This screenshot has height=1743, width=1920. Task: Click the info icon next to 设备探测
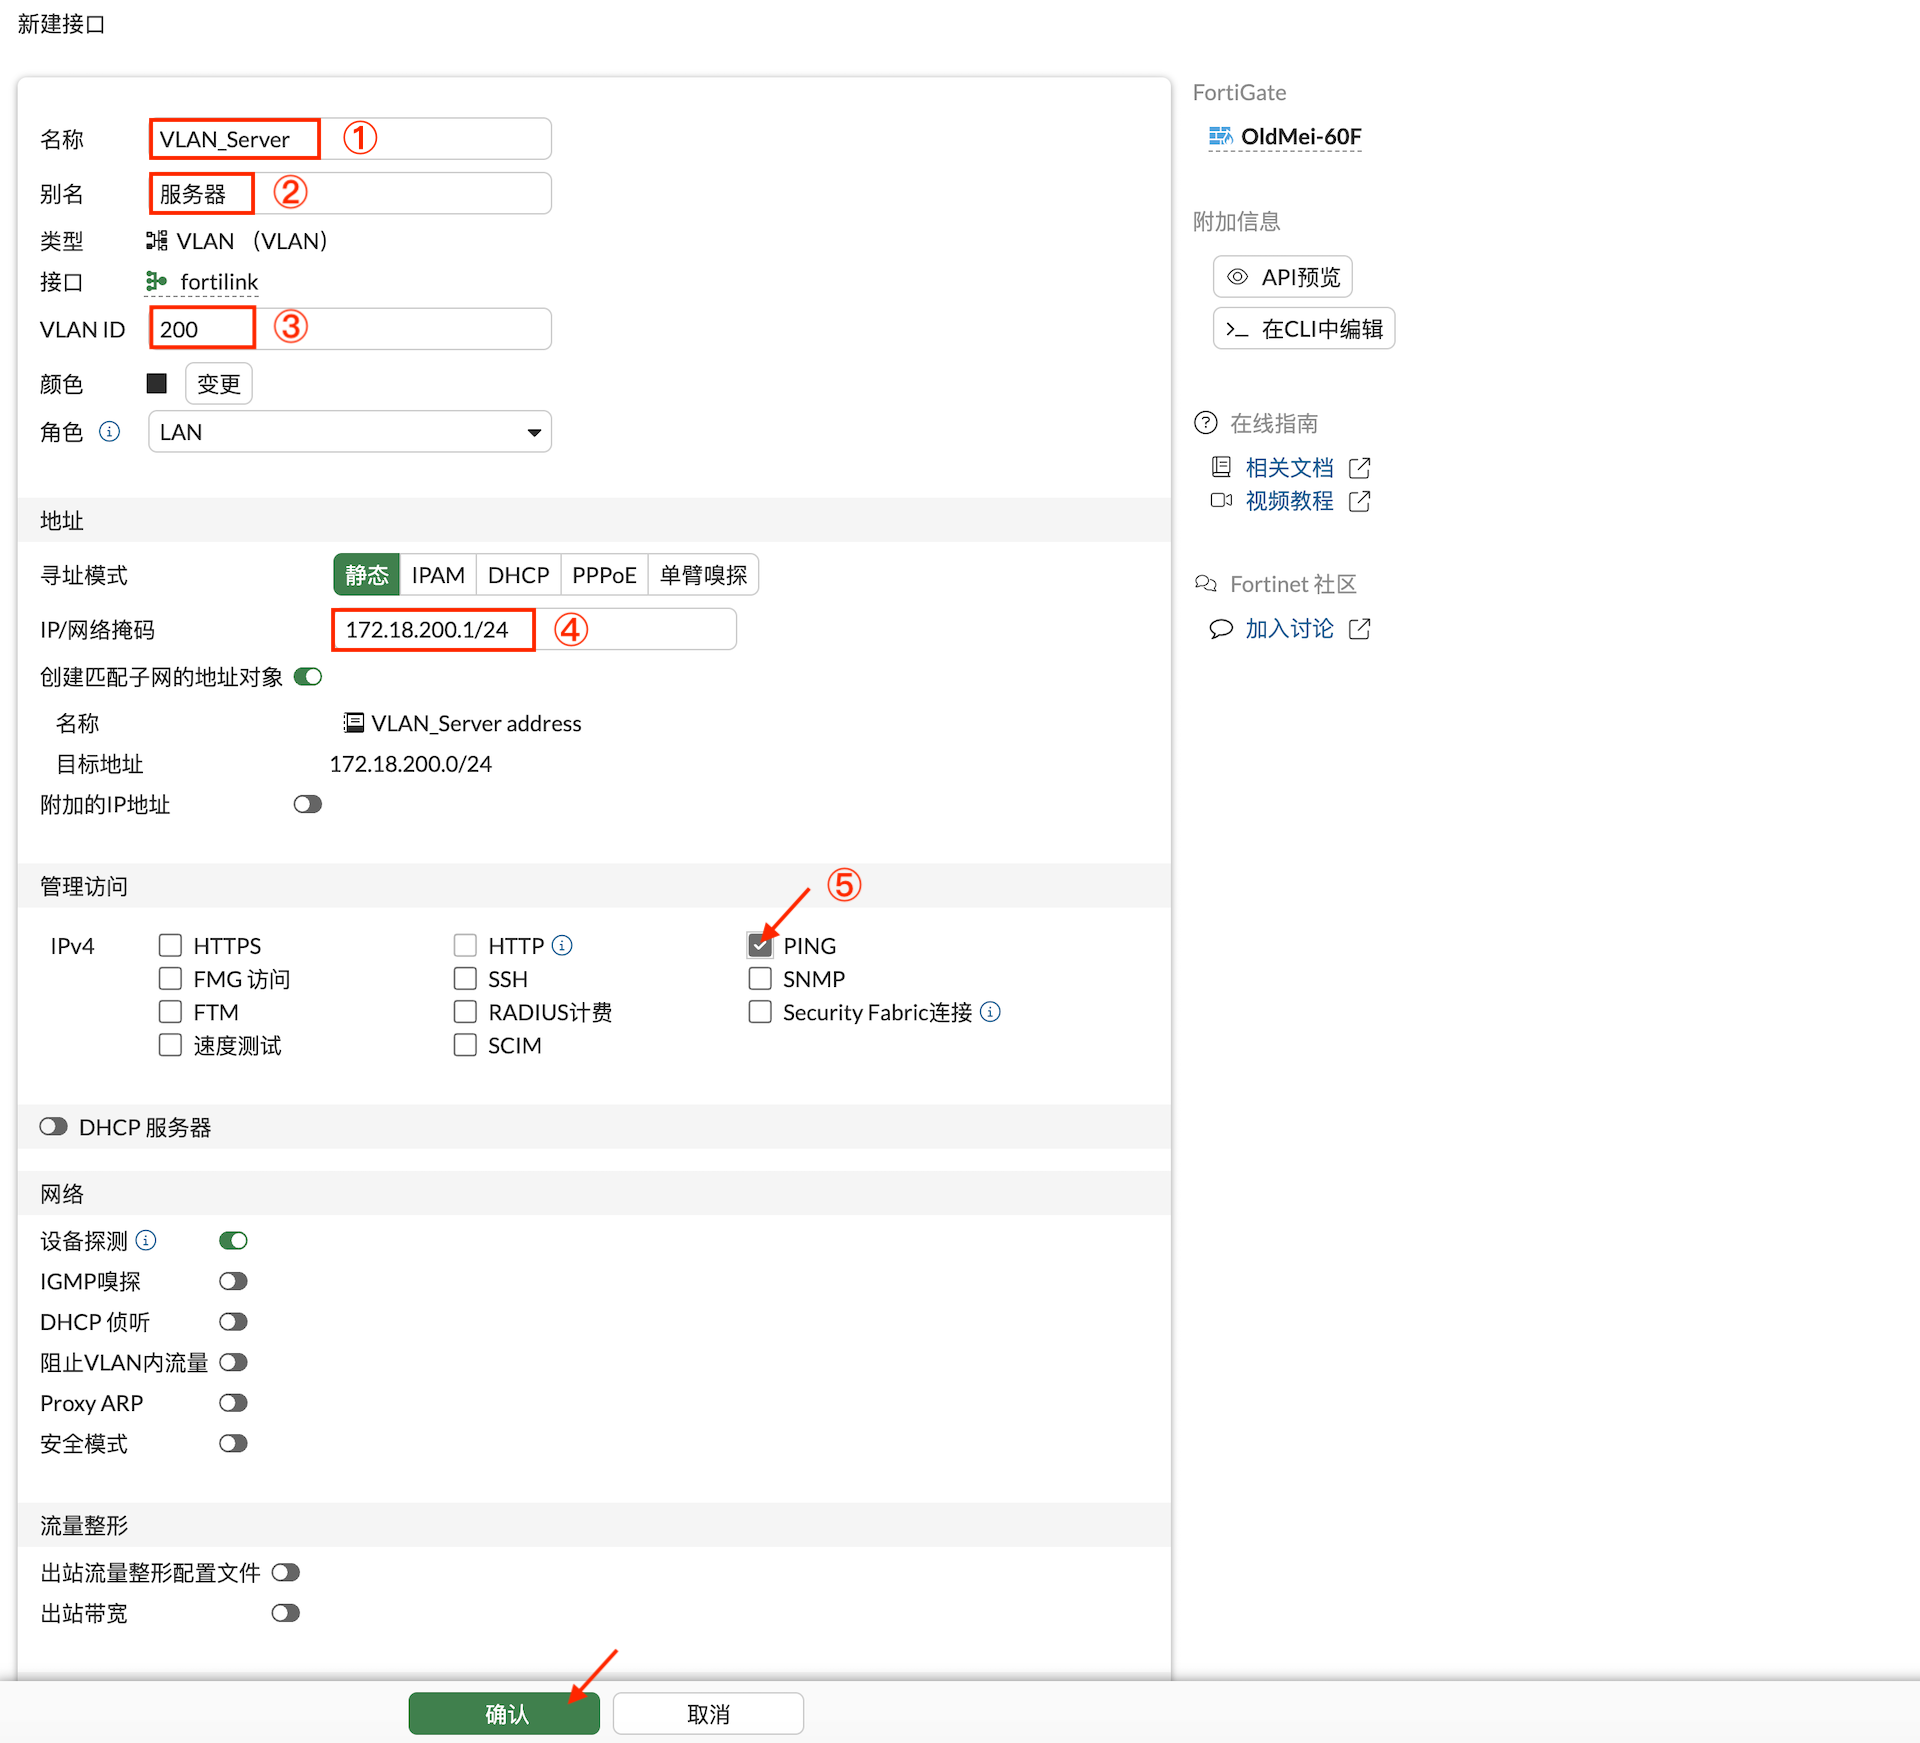point(146,1240)
